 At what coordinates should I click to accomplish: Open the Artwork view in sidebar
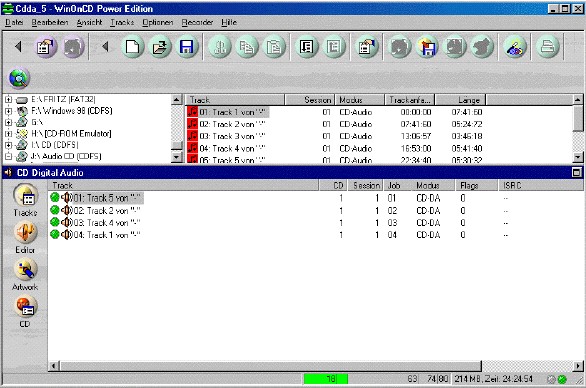pyautogui.click(x=25, y=275)
